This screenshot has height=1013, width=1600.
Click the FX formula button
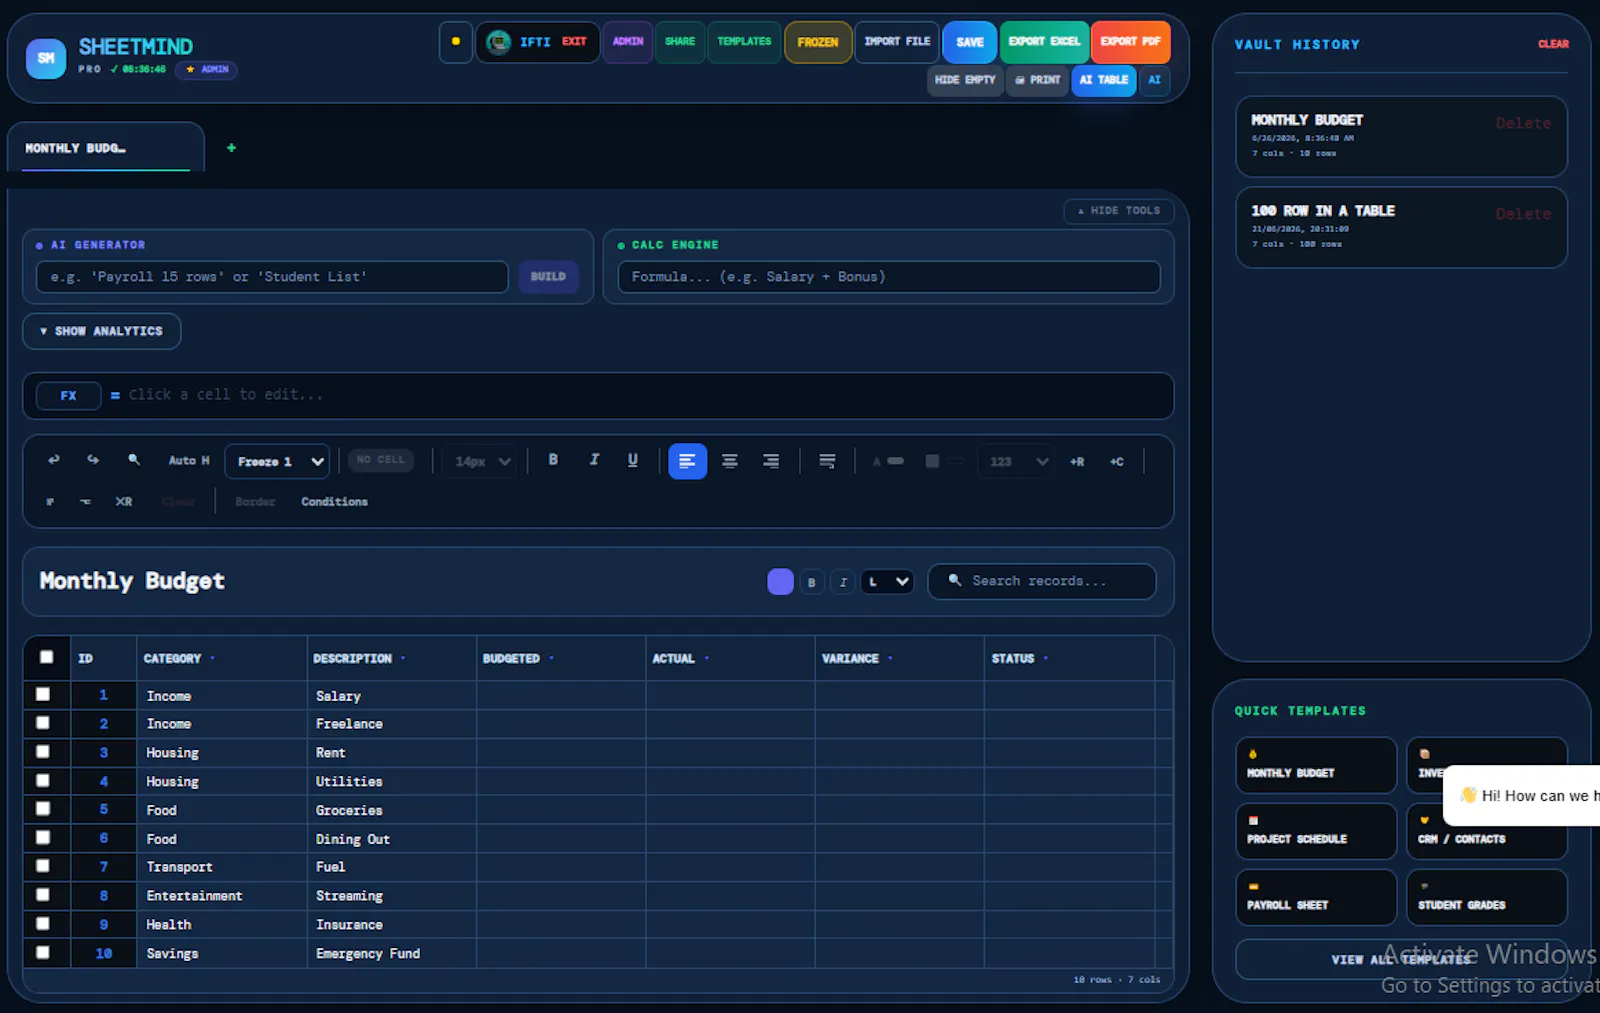(68, 396)
